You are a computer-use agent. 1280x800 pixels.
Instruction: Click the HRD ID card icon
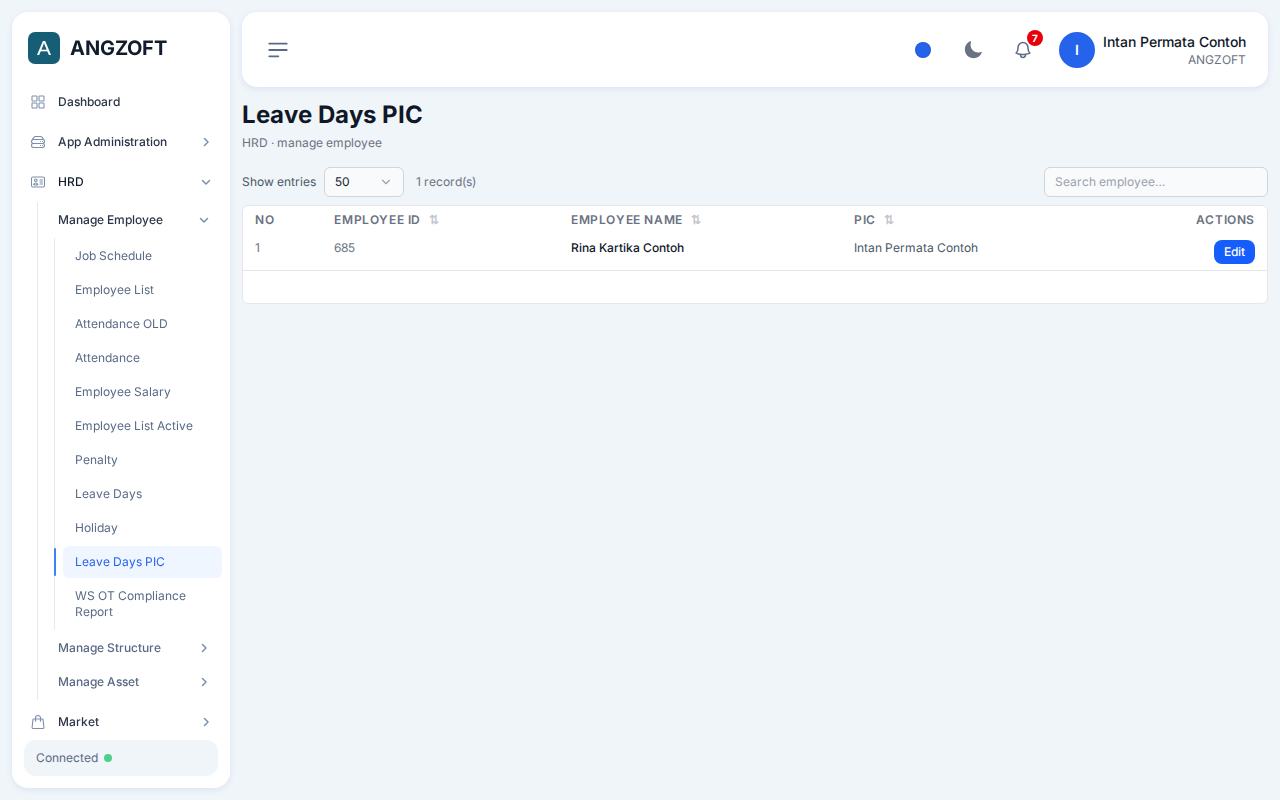pos(38,182)
